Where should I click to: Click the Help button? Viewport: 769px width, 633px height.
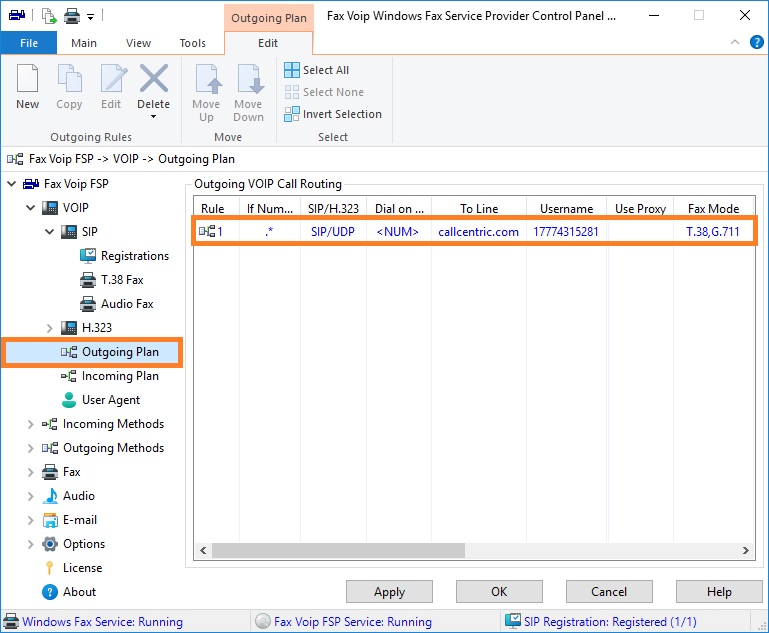pos(719,592)
